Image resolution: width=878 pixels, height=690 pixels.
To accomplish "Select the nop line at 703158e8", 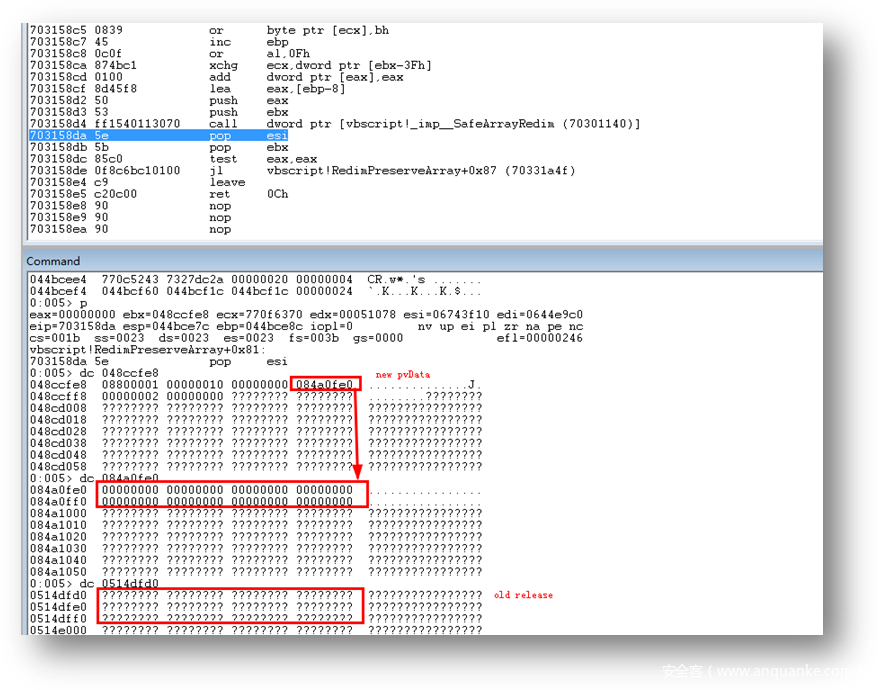I will point(130,206).
